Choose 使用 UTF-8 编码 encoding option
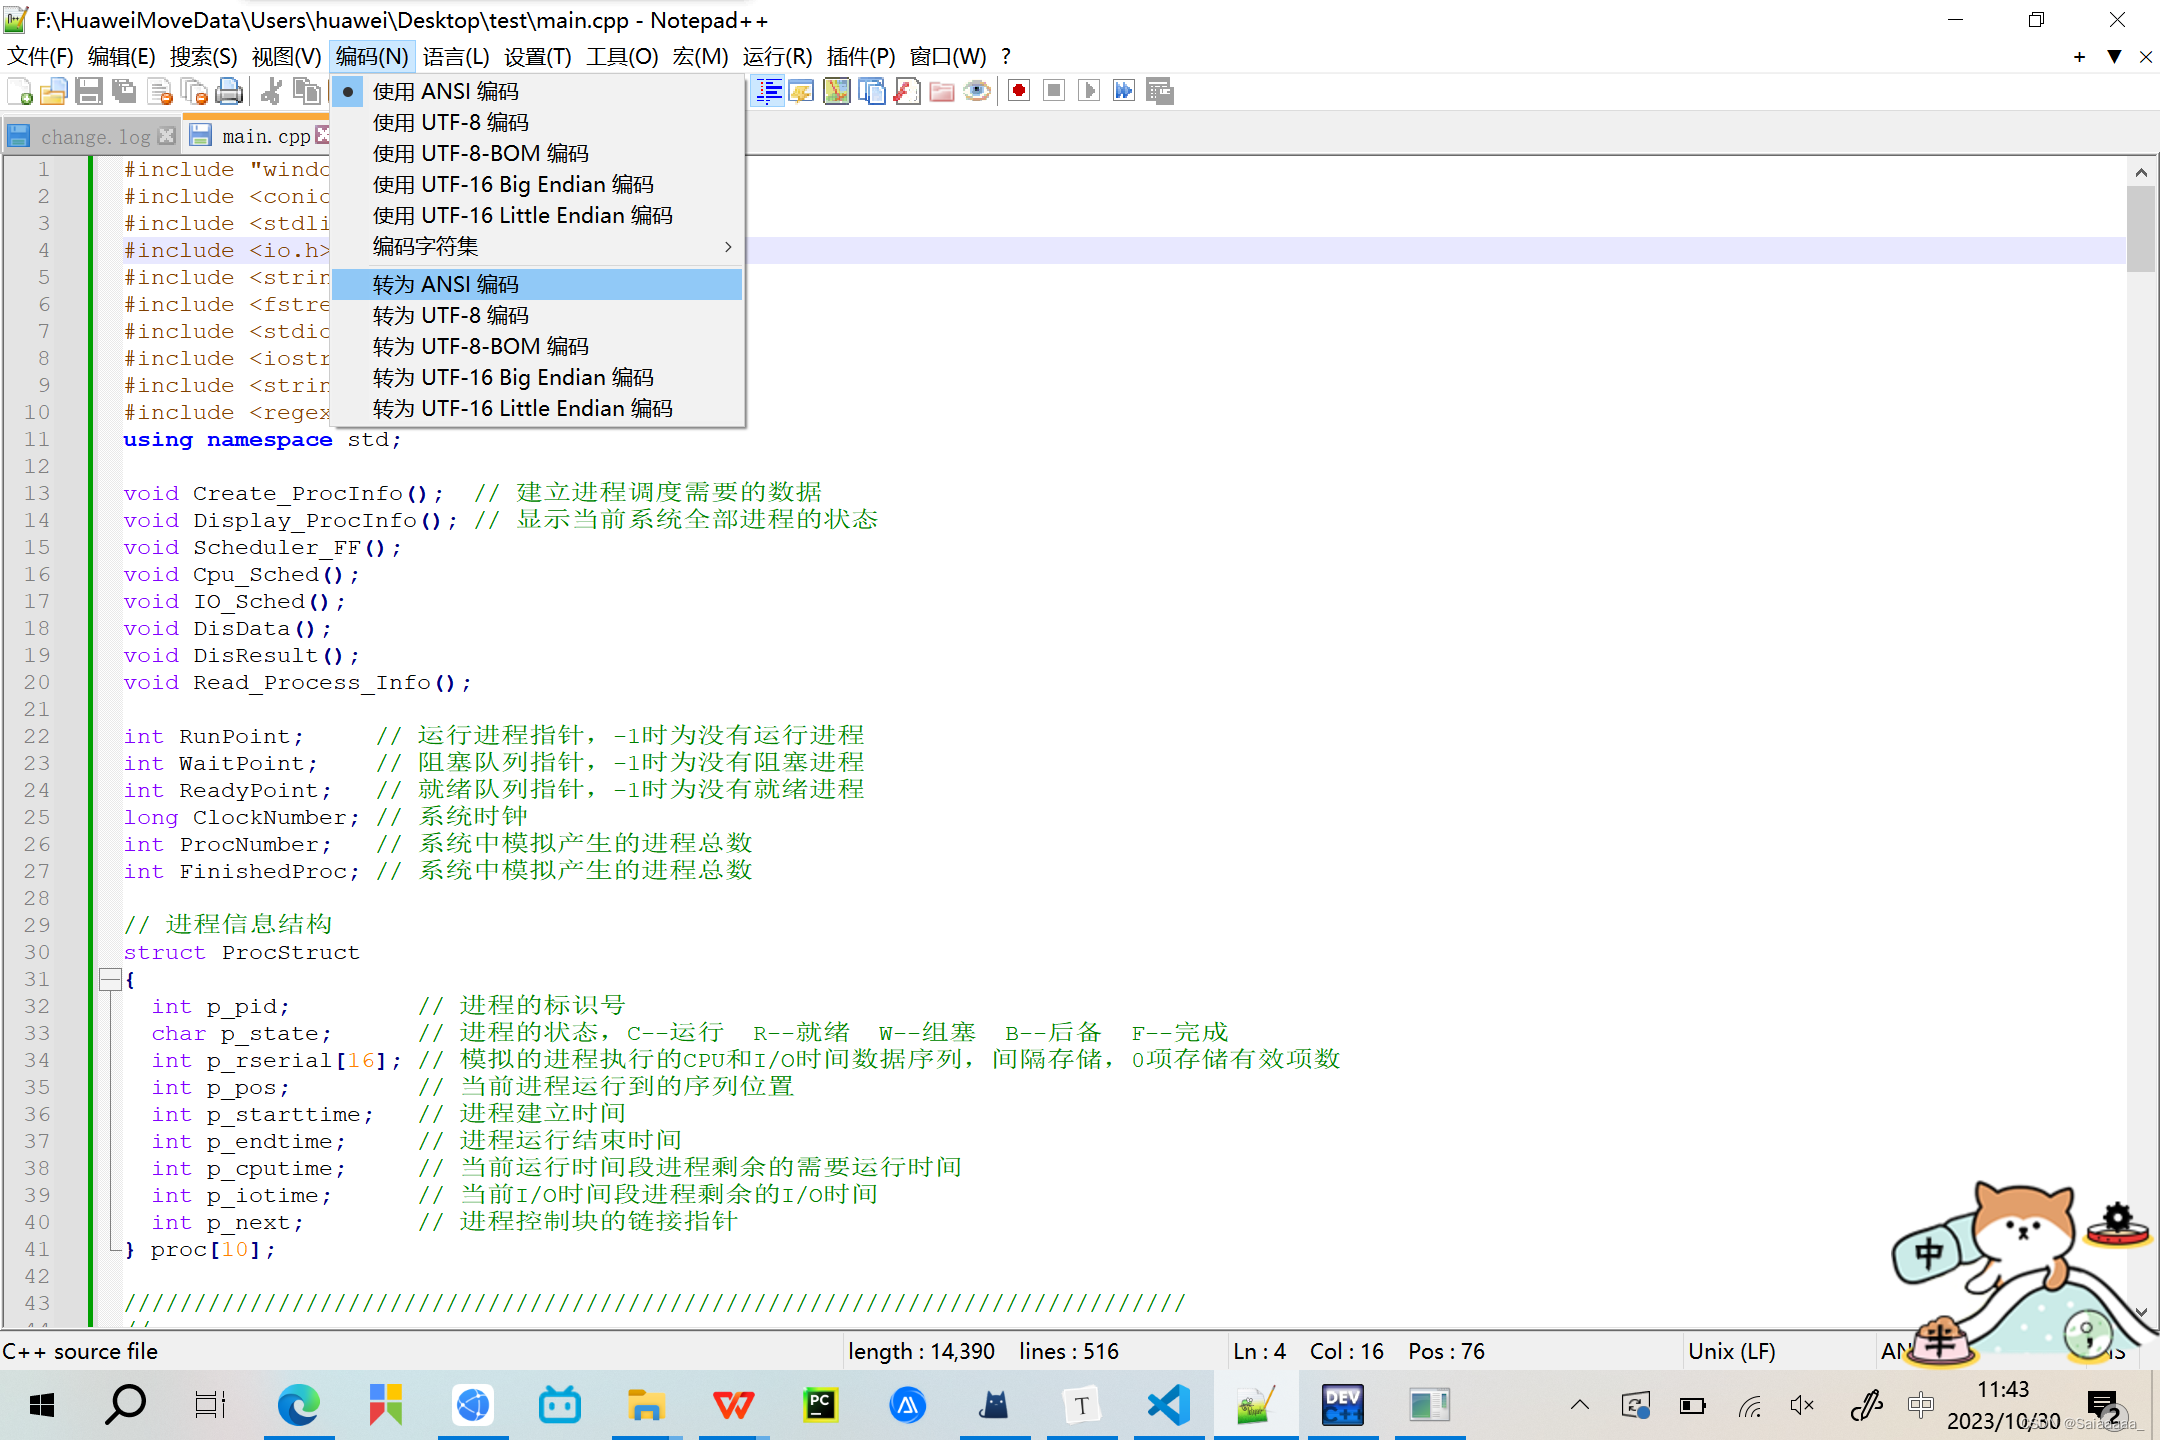 pyautogui.click(x=450, y=123)
